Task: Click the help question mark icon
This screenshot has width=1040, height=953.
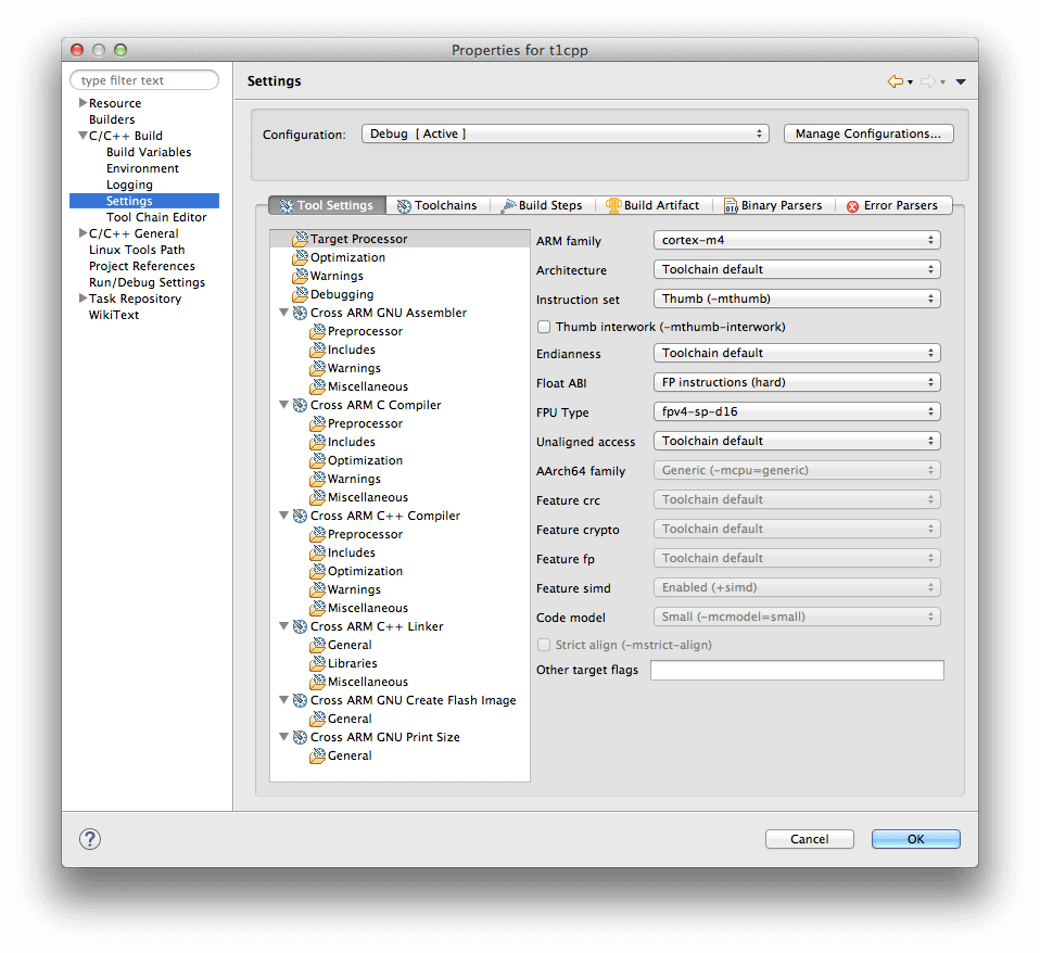Action: 90,839
